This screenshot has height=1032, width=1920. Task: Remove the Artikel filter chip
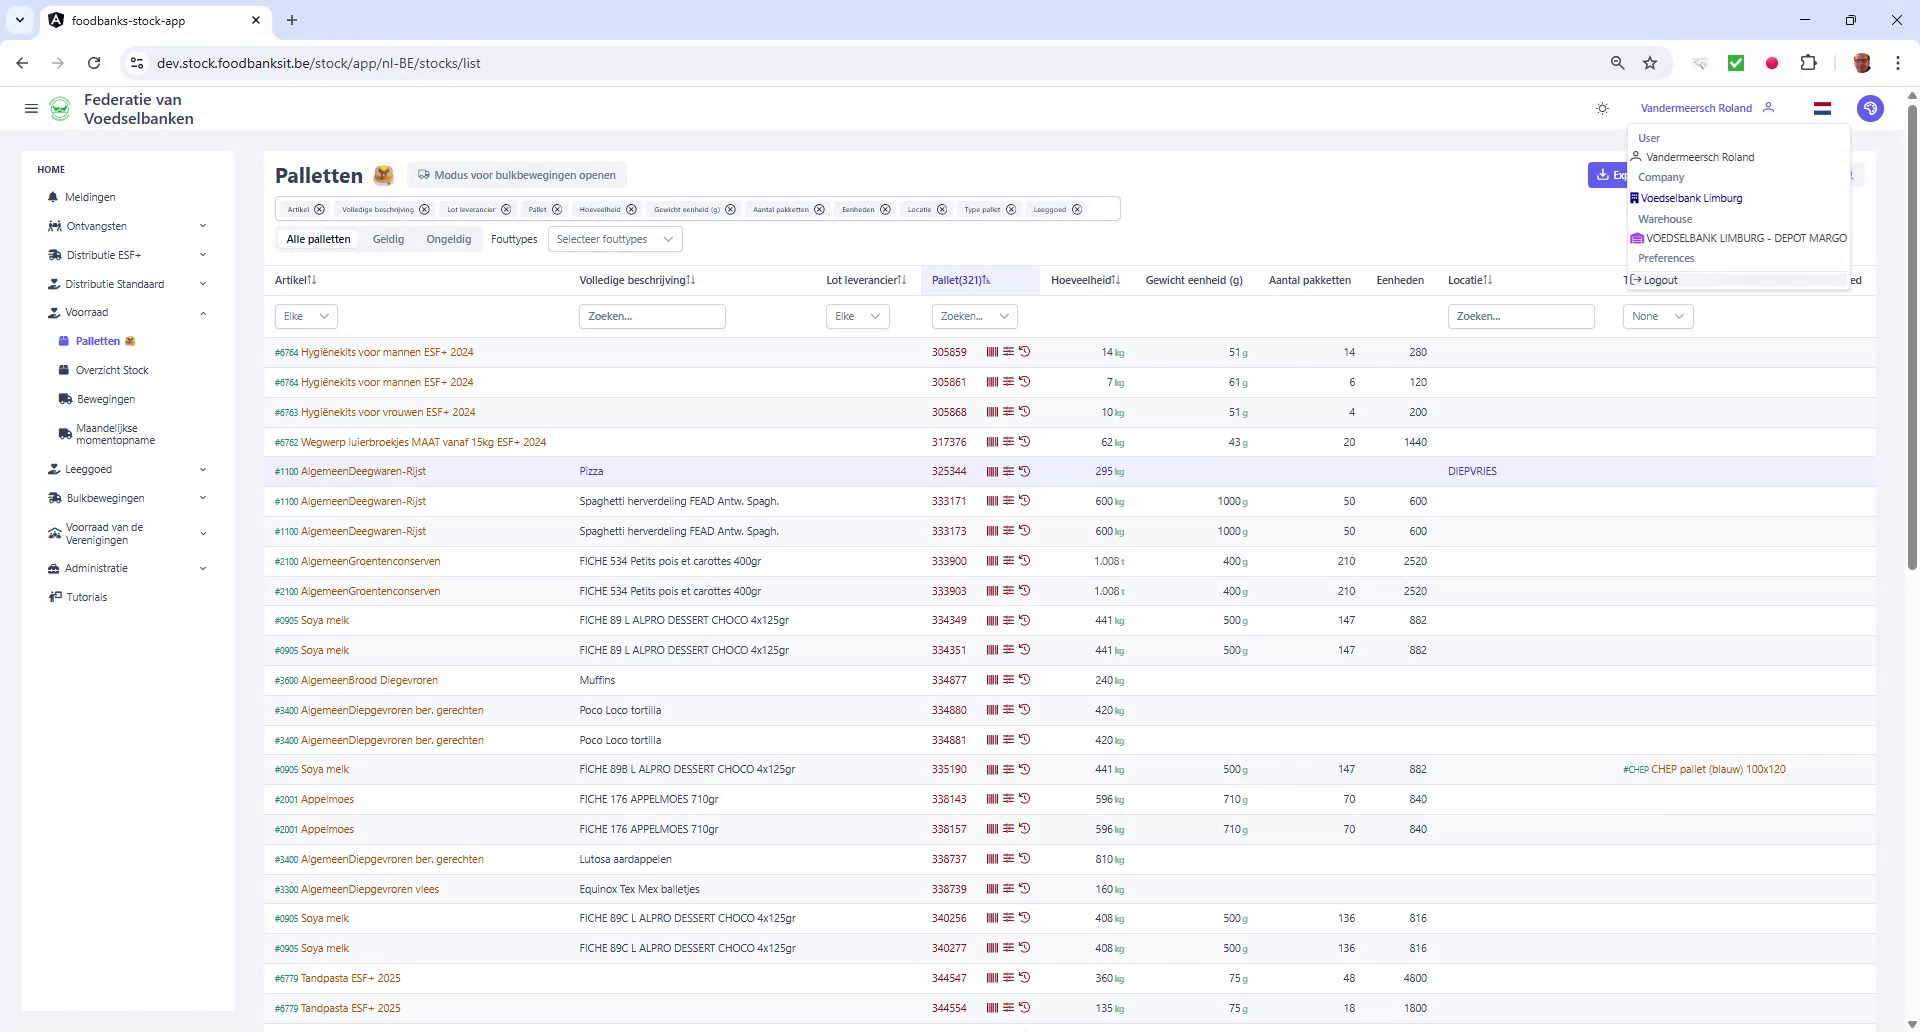click(x=318, y=209)
